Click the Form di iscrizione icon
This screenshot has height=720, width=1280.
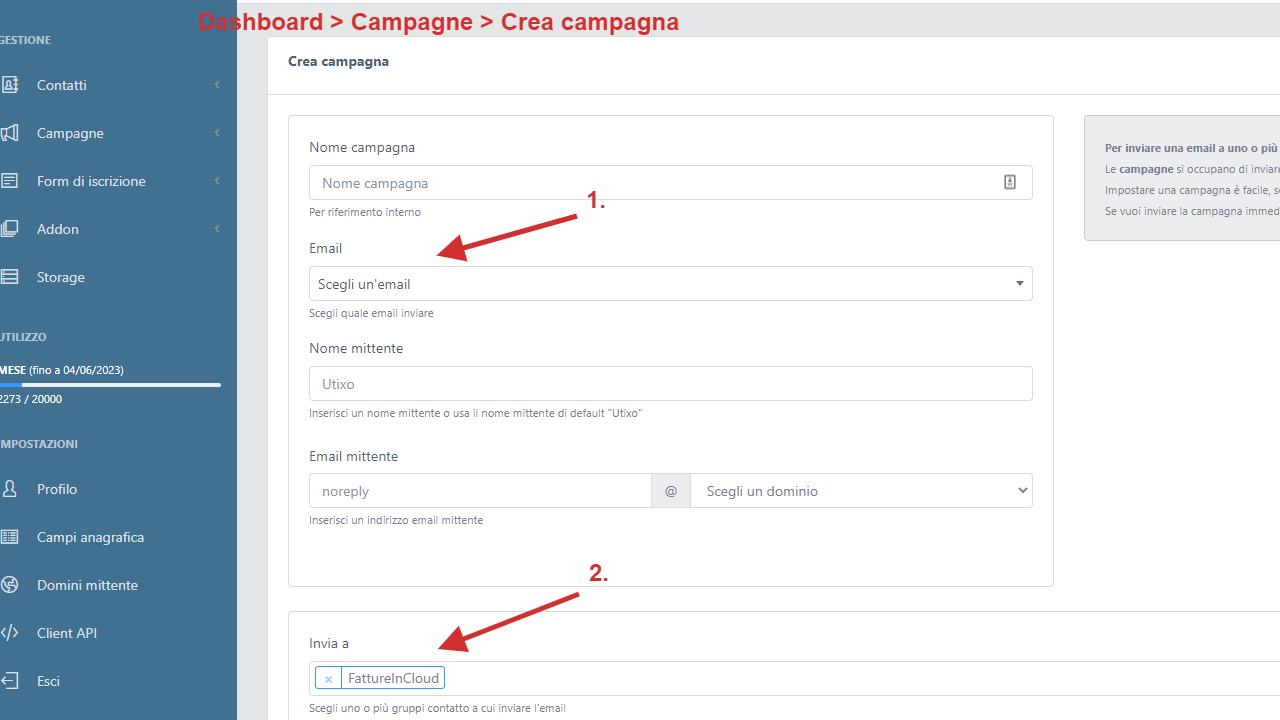pyautogui.click(x=9, y=181)
